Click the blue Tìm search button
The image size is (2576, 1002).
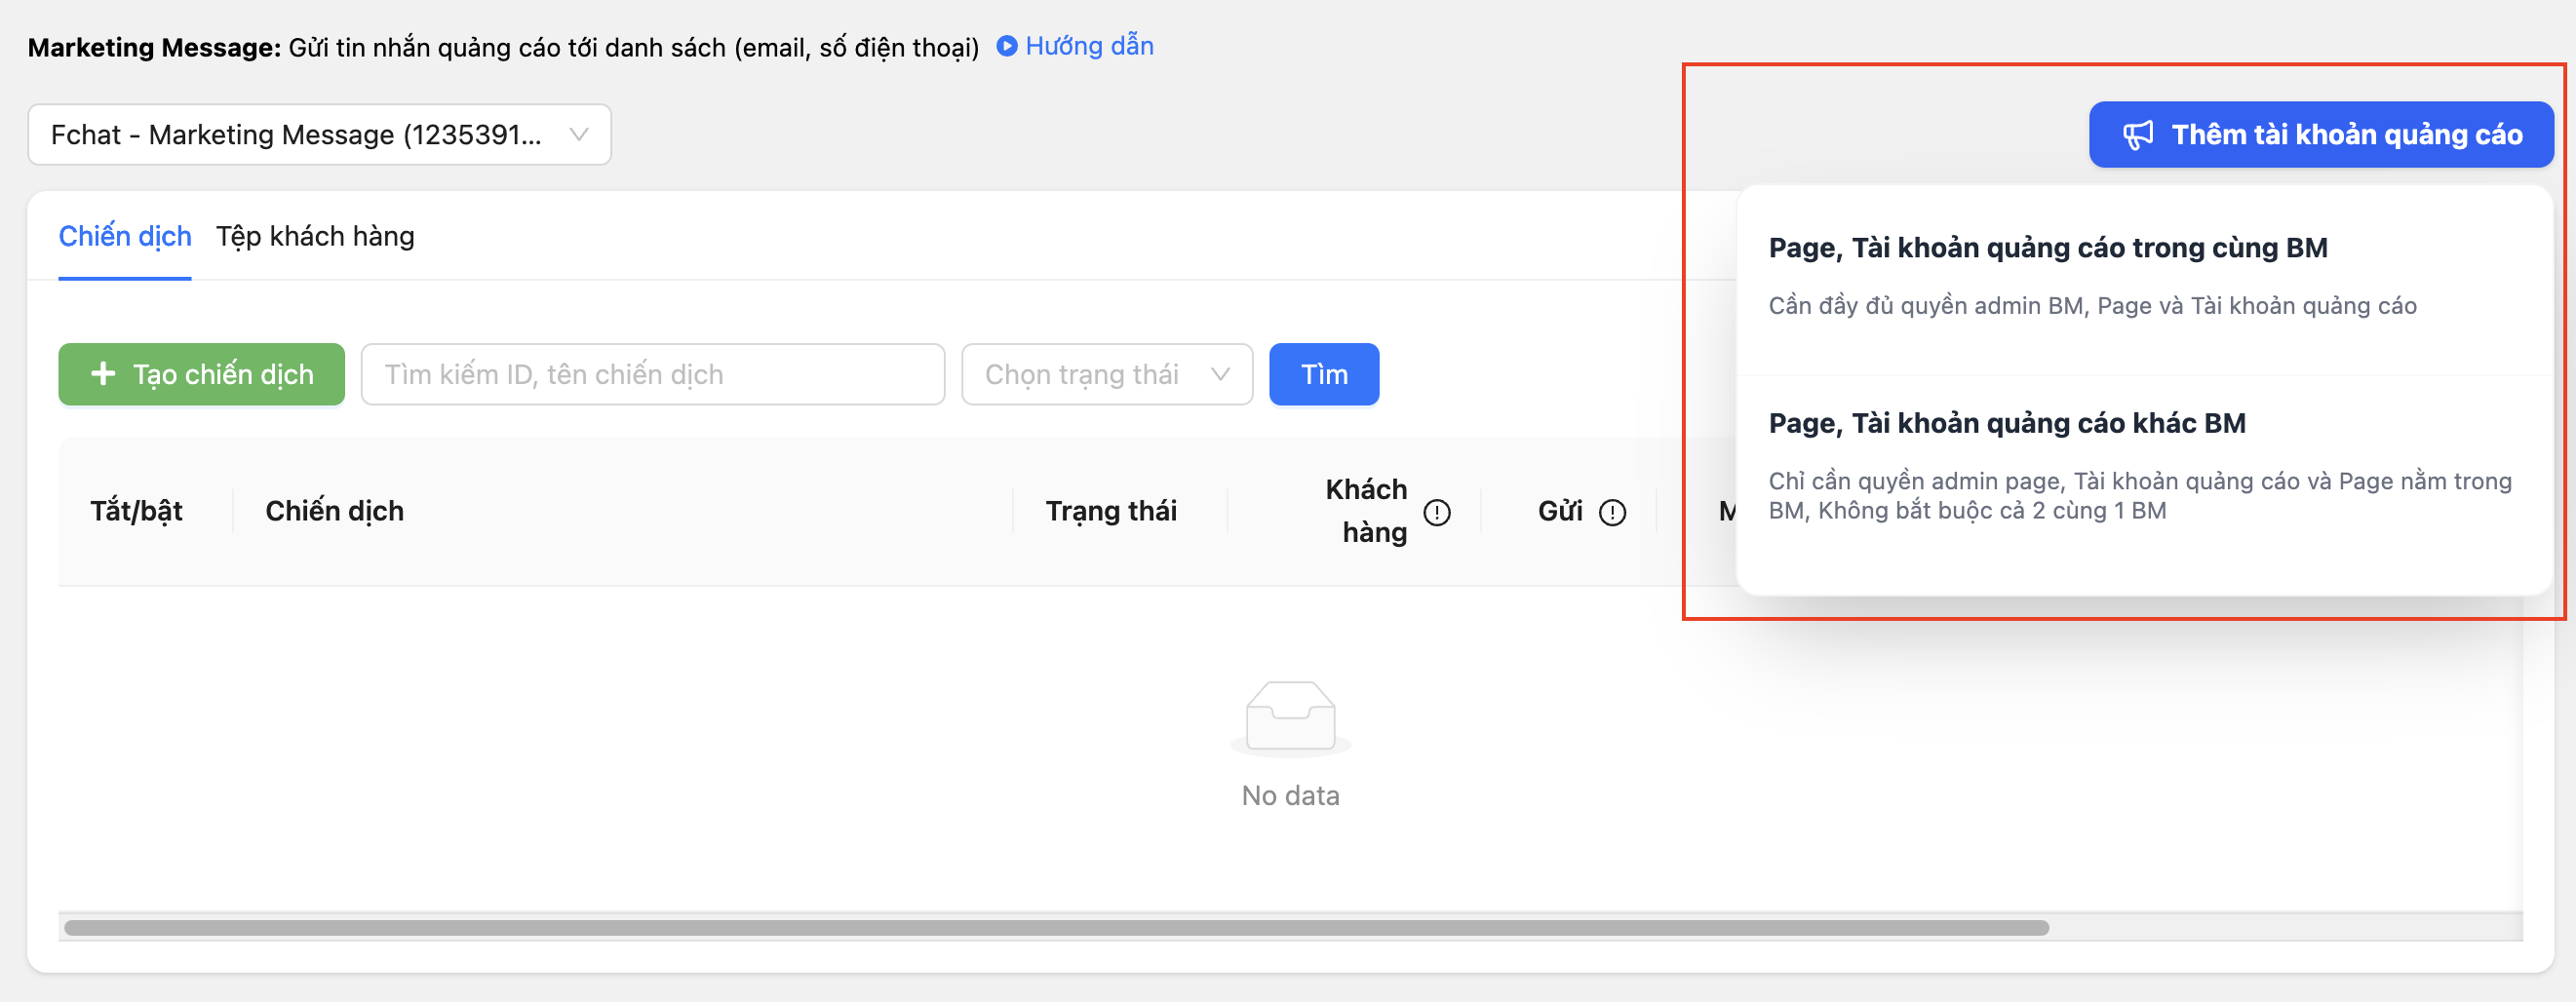[1324, 374]
